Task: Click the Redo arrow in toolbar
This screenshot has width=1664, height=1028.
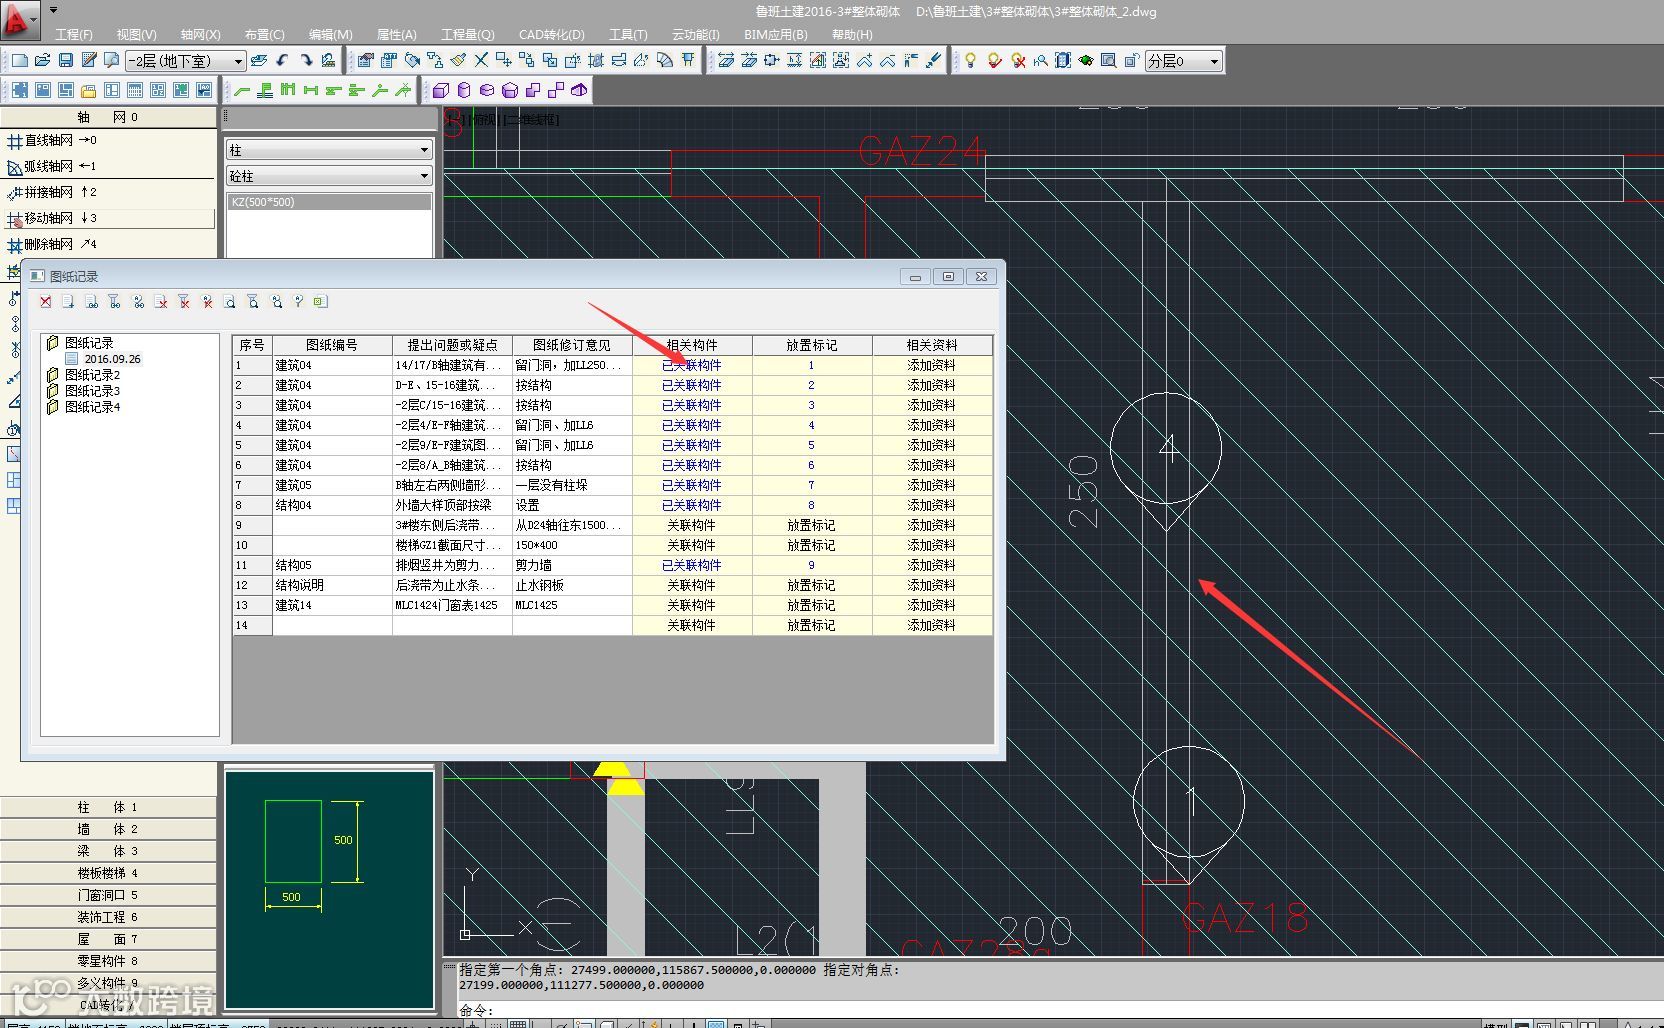Action: point(305,61)
